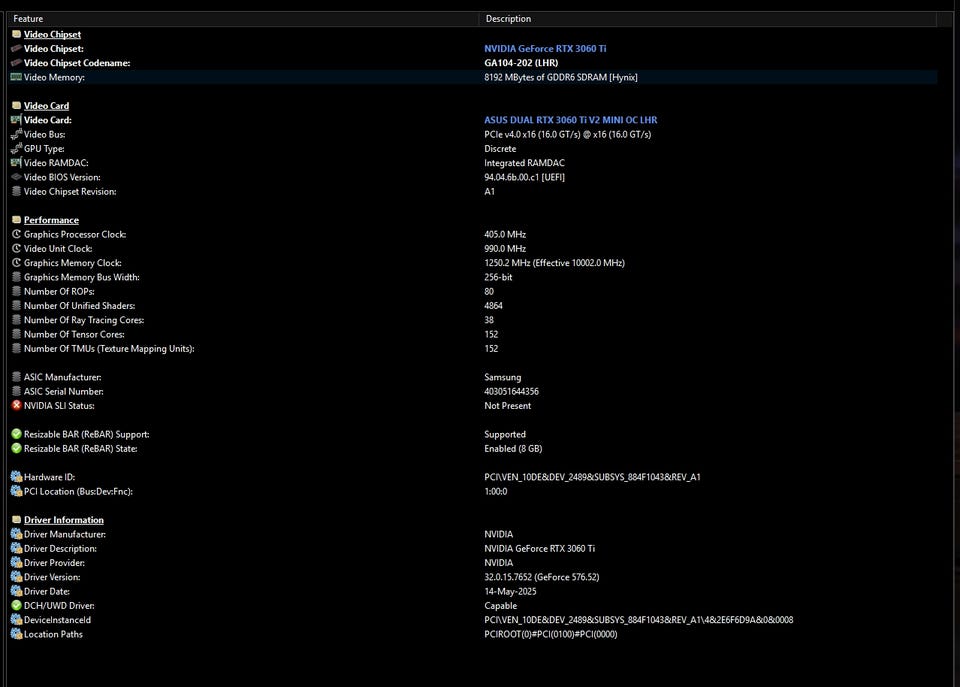Image resolution: width=960 pixels, height=687 pixels.
Task: Click the icon beside ASIC Manufacturer
Action: (17, 377)
